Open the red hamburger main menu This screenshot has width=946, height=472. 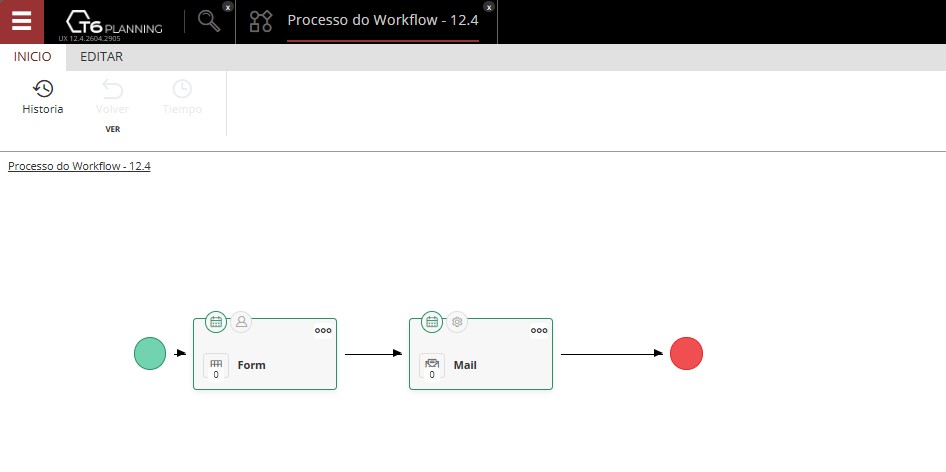(22, 21)
